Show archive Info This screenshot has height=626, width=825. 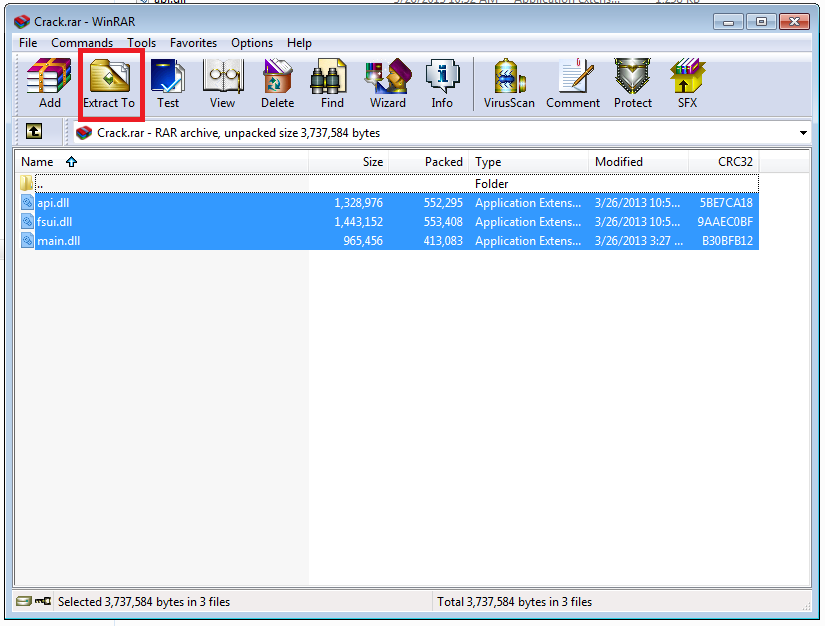(x=442, y=84)
